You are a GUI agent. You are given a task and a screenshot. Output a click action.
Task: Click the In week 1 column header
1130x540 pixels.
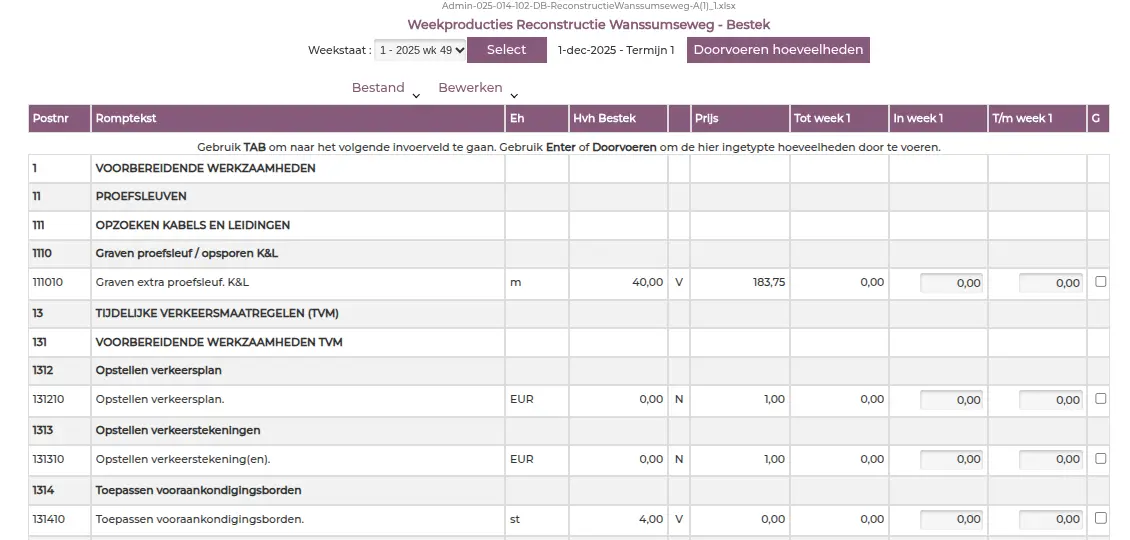coord(938,118)
